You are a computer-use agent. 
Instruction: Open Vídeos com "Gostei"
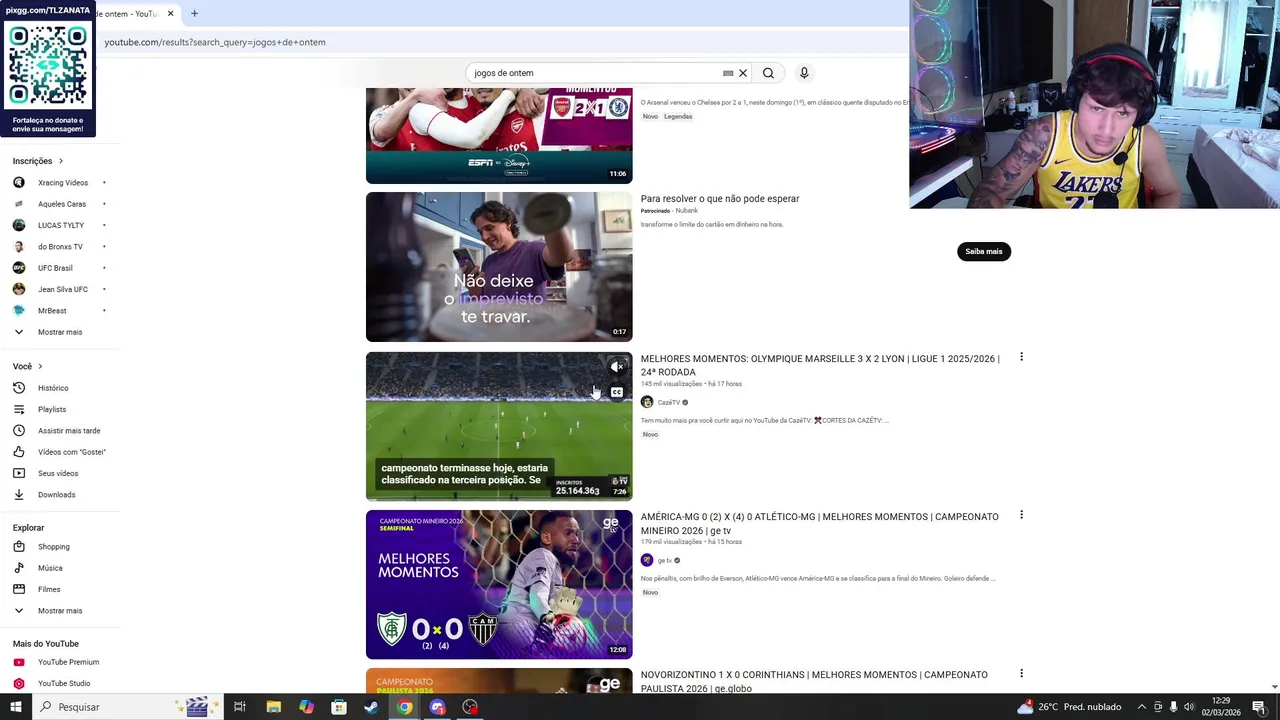(x=71, y=452)
